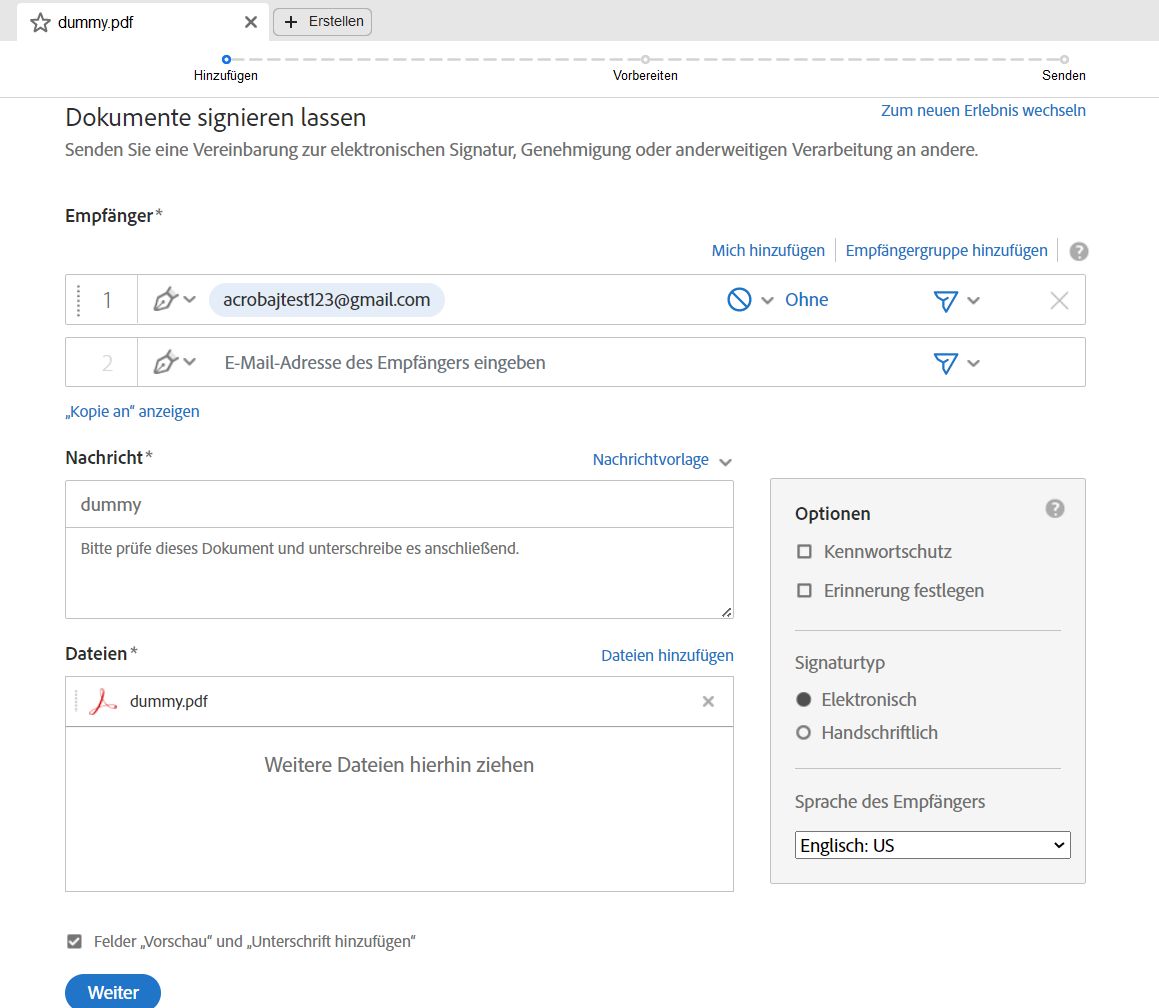This screenshot has height=1008, width=1159.
Task: Enable the Kennwortschutz checkbox
Action: (x=804, y=551)
